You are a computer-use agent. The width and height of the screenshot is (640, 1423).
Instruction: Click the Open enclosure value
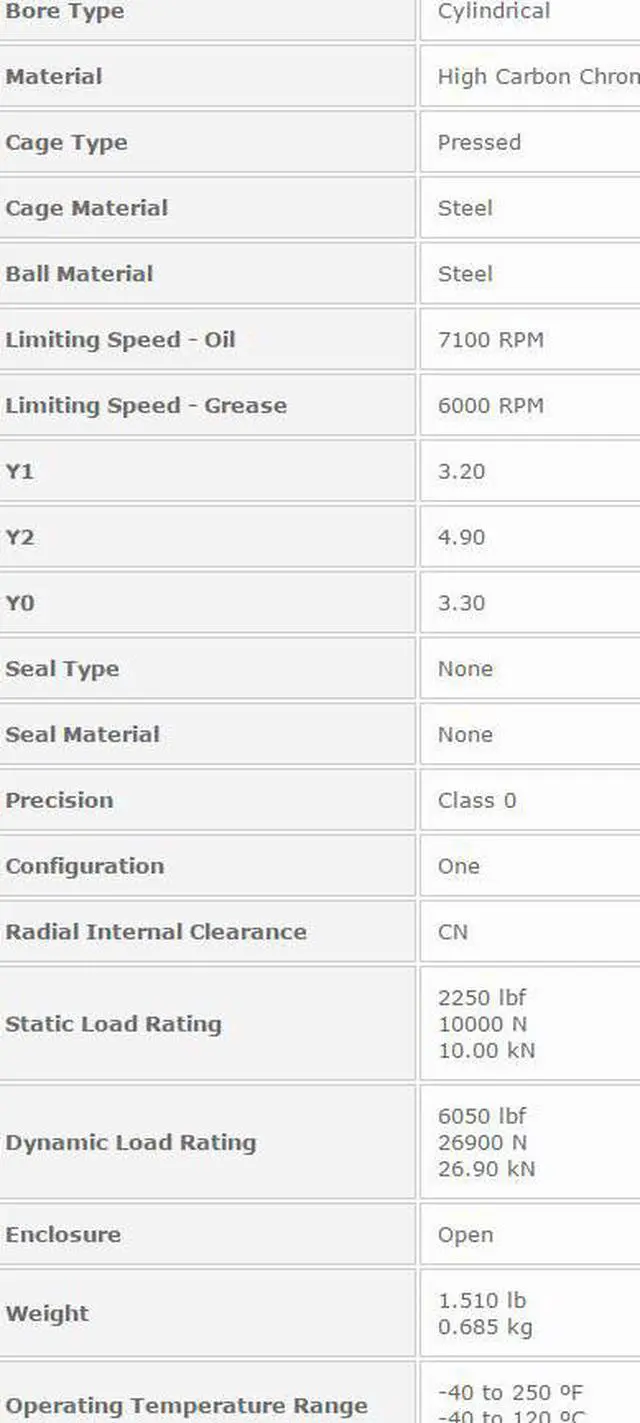[465, 1235]
